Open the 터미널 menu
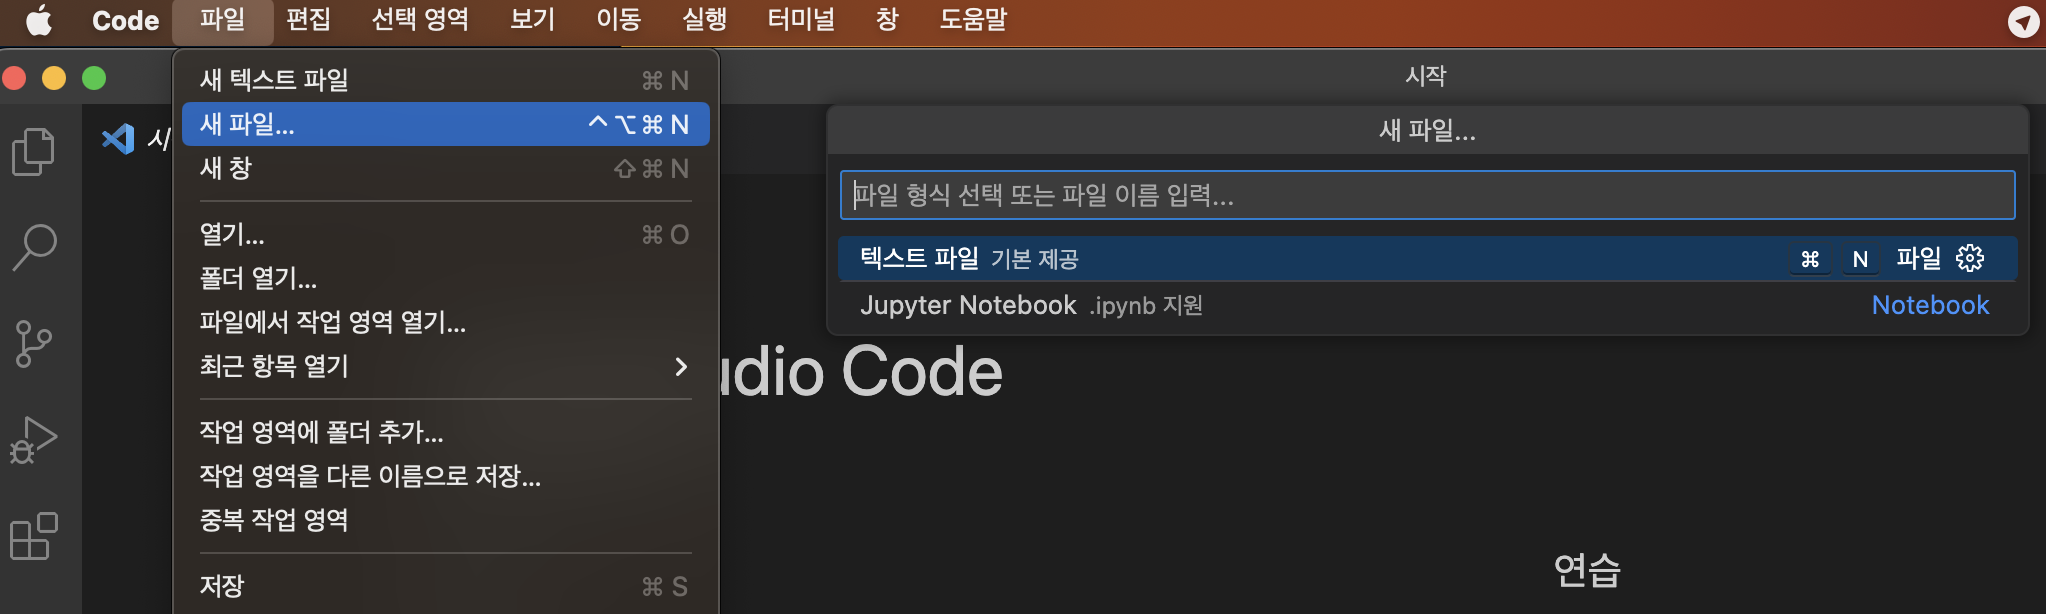 pyautogui.click(x=801, y=21)
